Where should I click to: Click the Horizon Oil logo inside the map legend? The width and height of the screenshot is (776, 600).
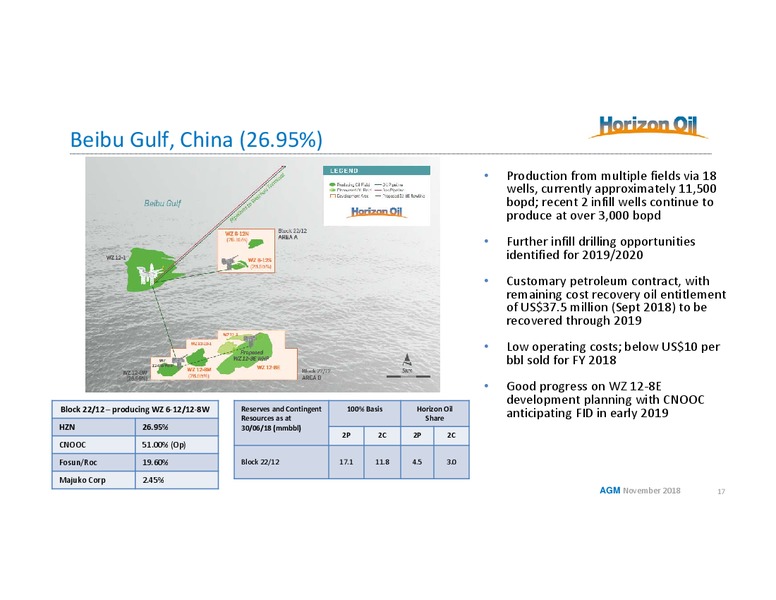[x=377, y=212]
